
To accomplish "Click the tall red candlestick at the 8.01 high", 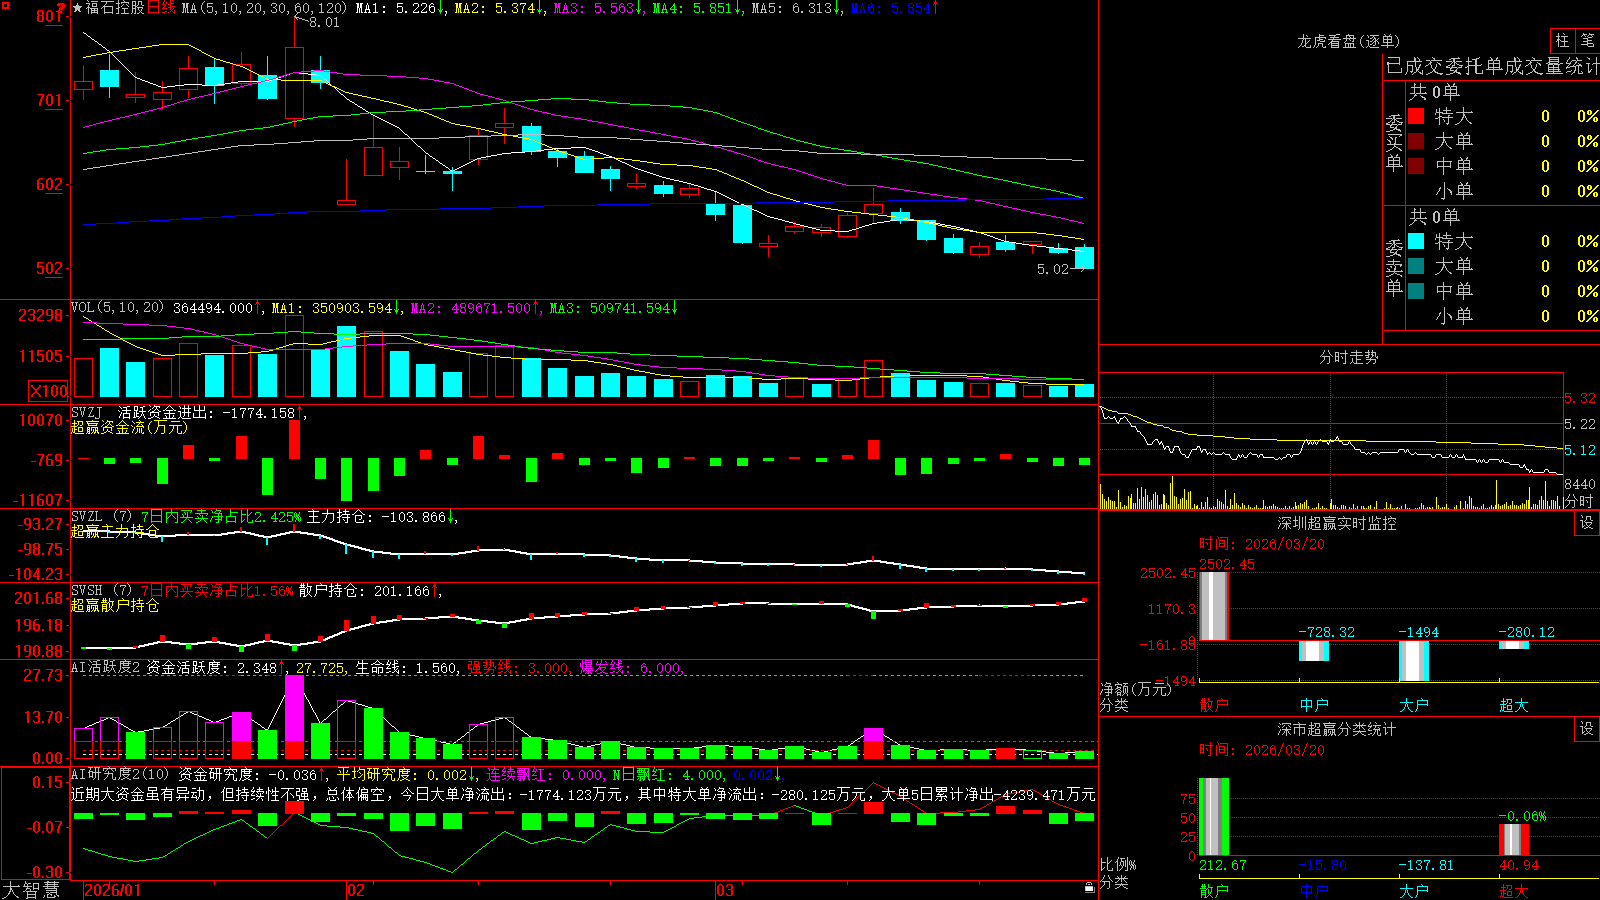I will pos(294,83).
